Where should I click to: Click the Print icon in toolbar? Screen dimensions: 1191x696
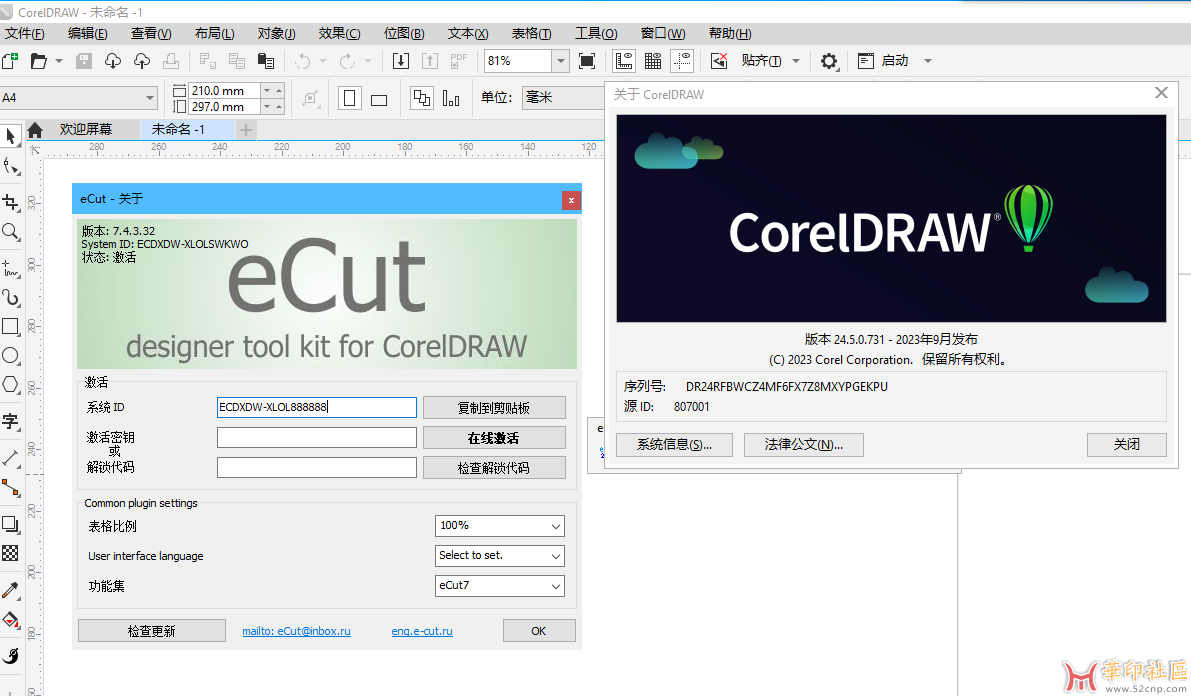pyautogui.click(x=172, y=61)
